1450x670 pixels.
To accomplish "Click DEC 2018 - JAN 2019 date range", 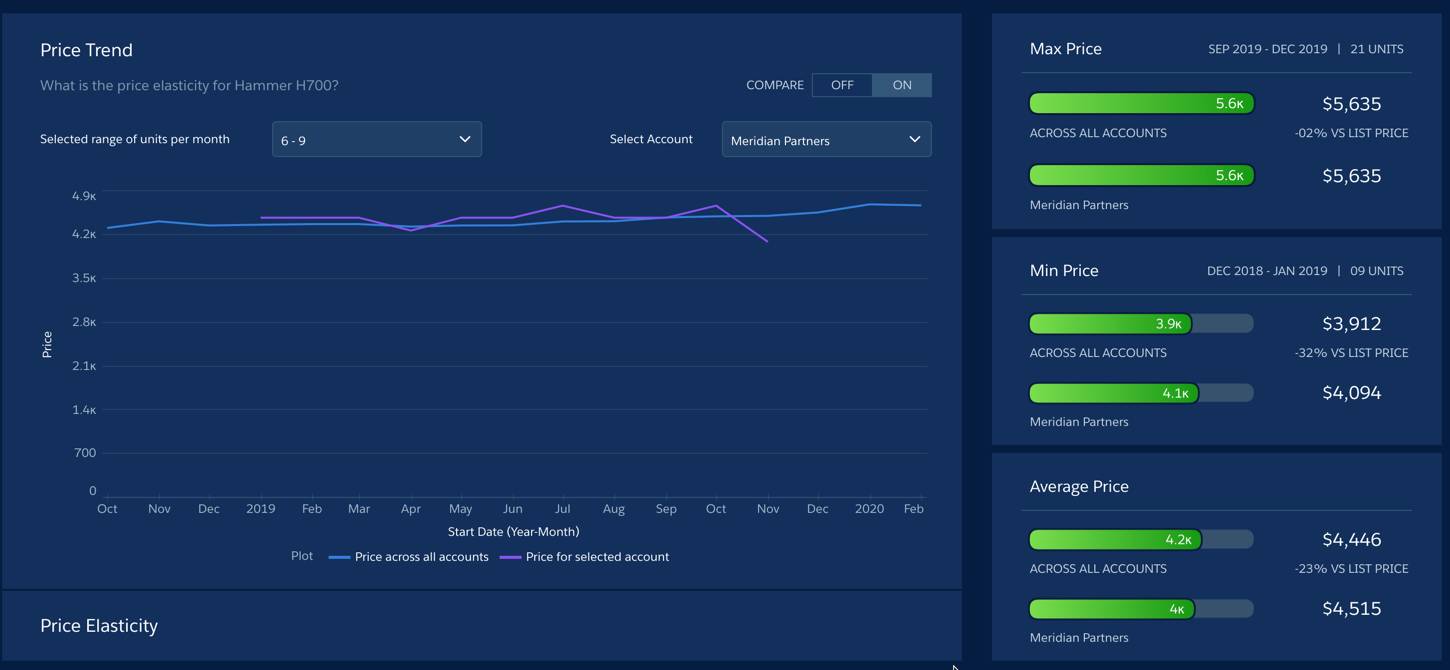I will [1267, 271].
